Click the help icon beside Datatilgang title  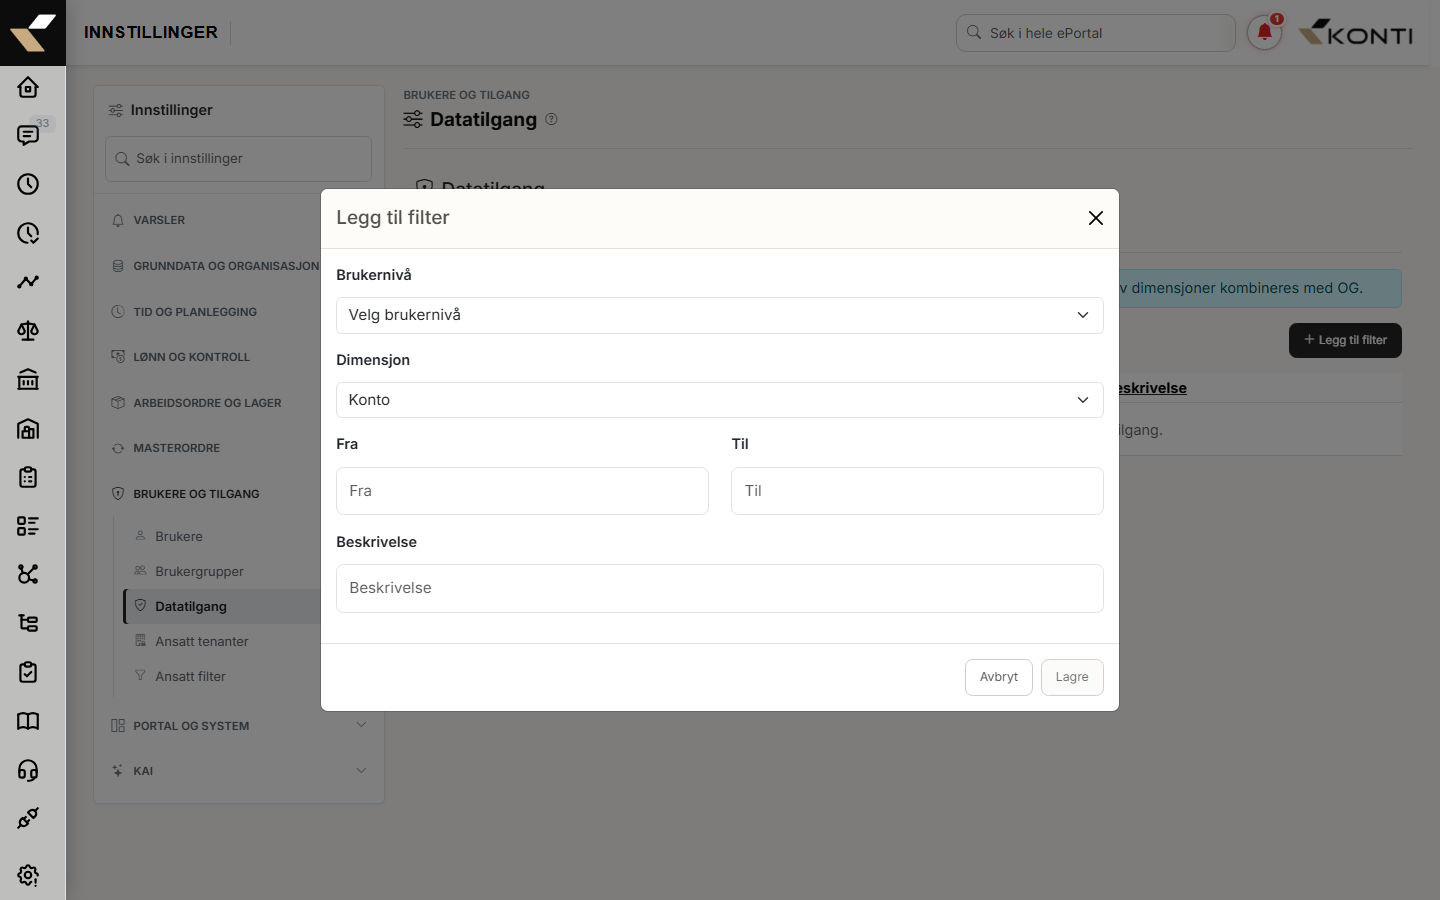tap(551, 119)
